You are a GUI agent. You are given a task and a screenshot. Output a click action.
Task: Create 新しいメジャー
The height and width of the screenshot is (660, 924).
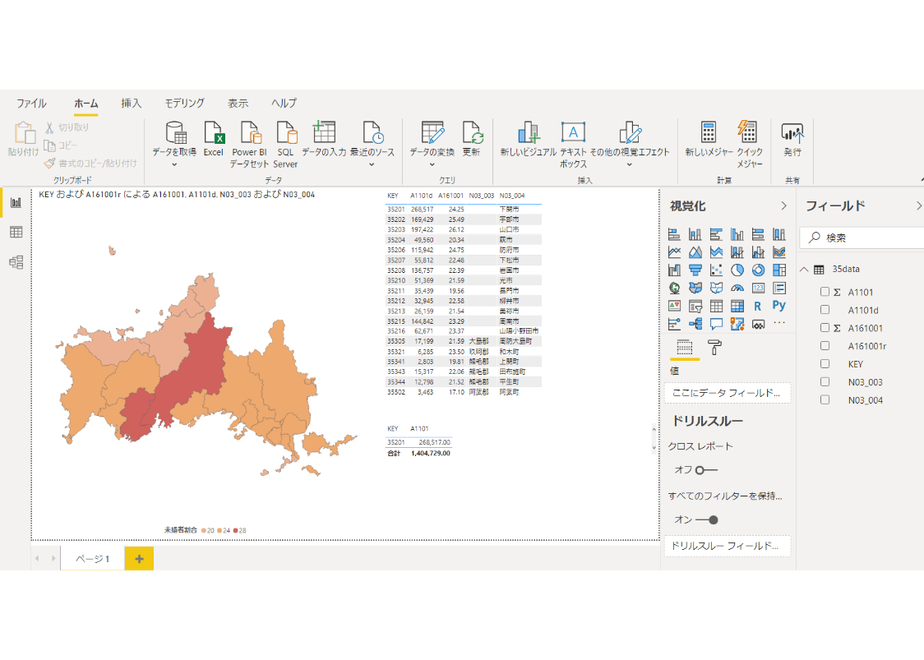pos(708,139)
